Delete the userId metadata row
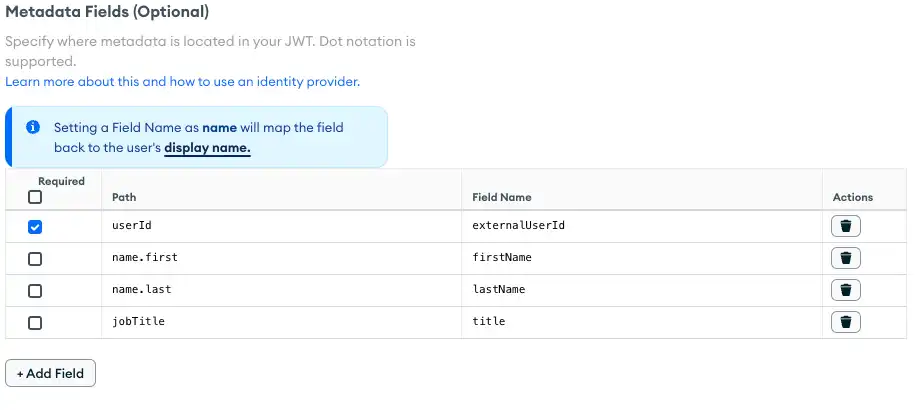 (x=845, y=226)
